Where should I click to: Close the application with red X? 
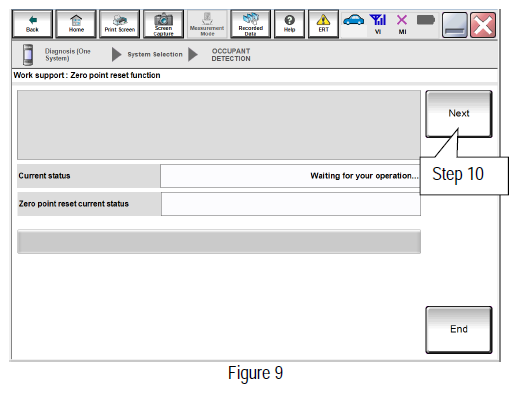[x=483, y=25]
